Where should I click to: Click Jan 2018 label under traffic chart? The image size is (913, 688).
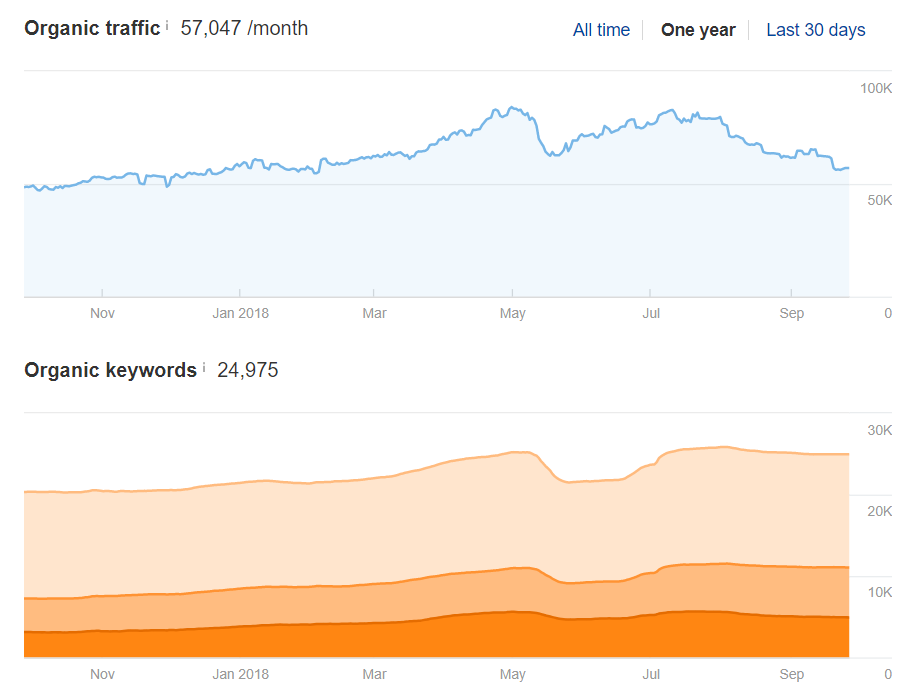click(x=240, y=313)
